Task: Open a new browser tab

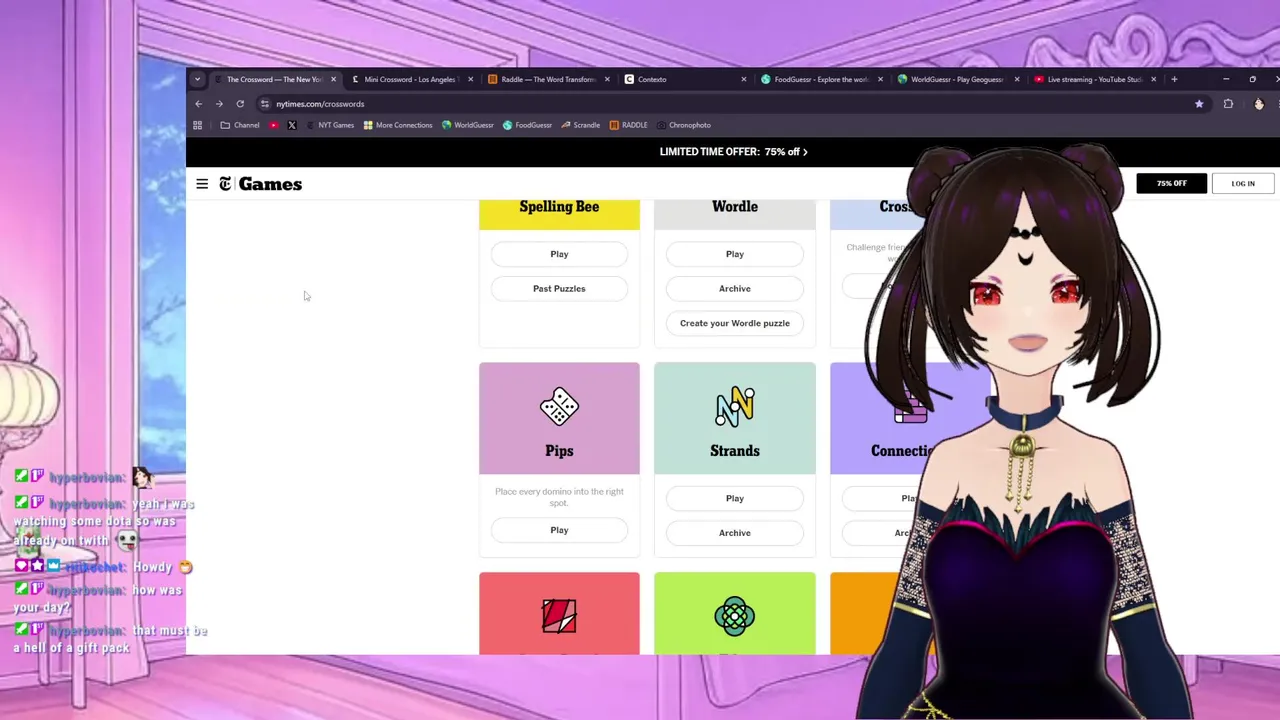Action: click(1174, 79)
